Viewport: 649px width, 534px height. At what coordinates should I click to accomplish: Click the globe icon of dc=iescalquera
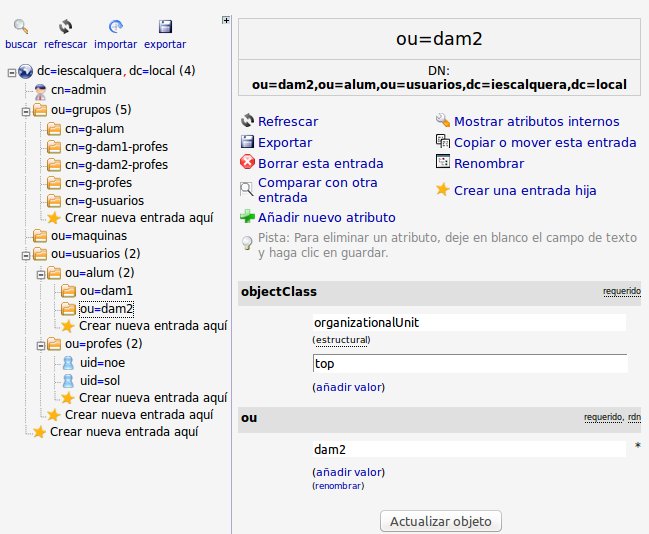point(26,72)
